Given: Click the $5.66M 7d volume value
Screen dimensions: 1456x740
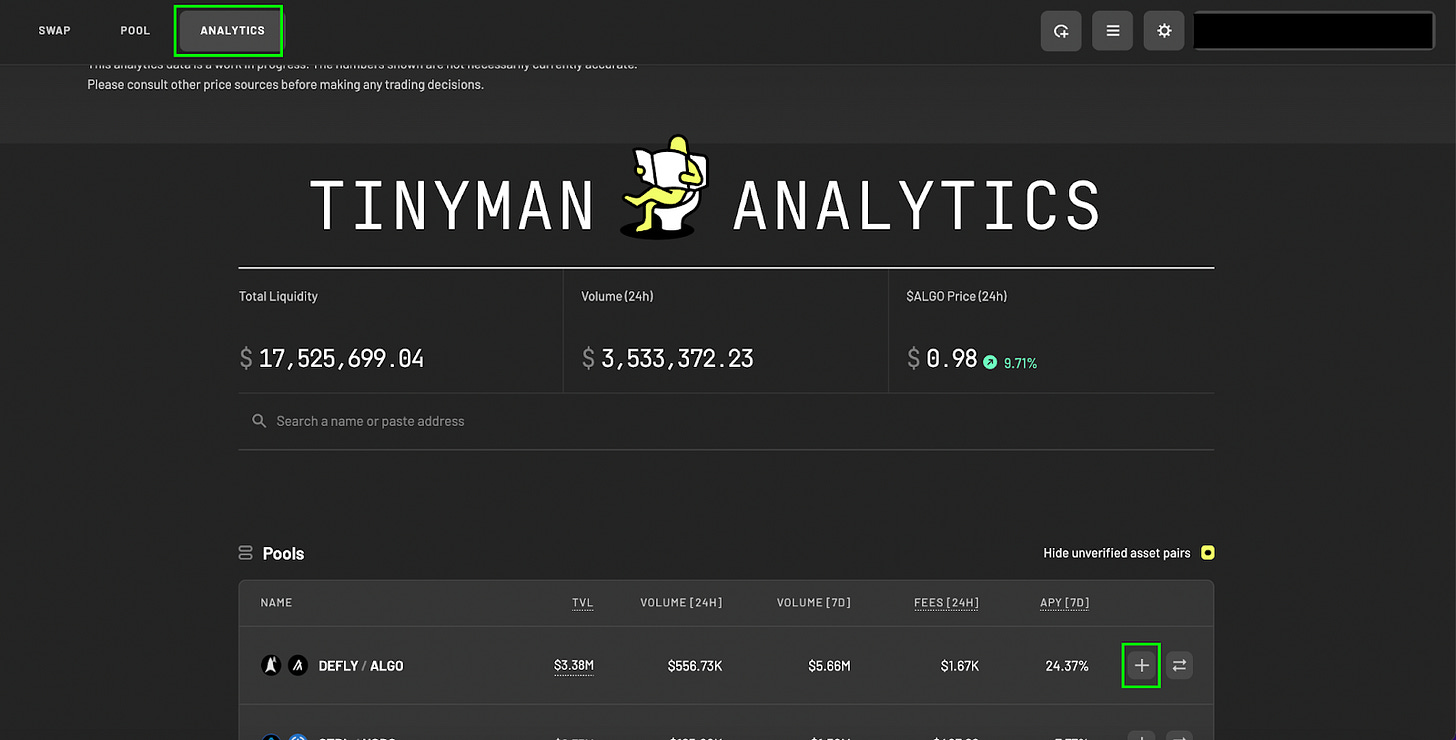Looking at the screenshot, I should click(829, 666).
